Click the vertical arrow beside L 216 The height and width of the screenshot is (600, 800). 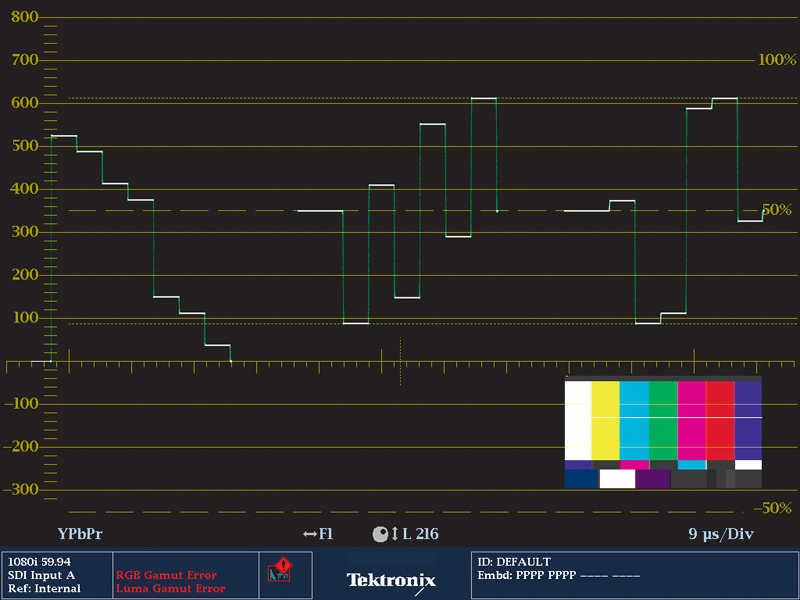(395, 535)
